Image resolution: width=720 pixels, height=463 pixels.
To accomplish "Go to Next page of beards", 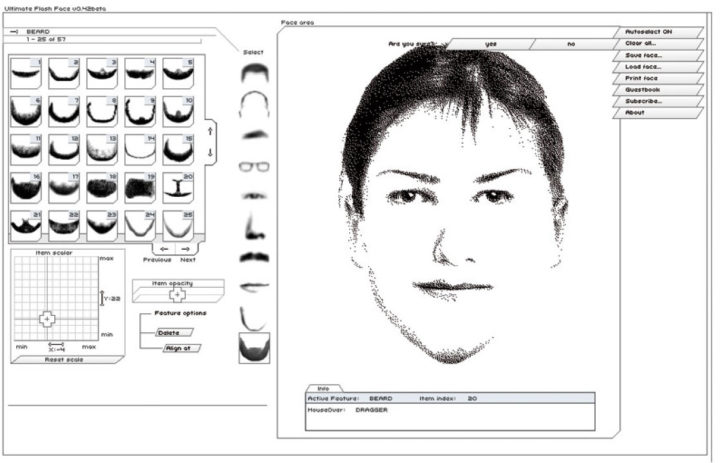I will [186, 249].
